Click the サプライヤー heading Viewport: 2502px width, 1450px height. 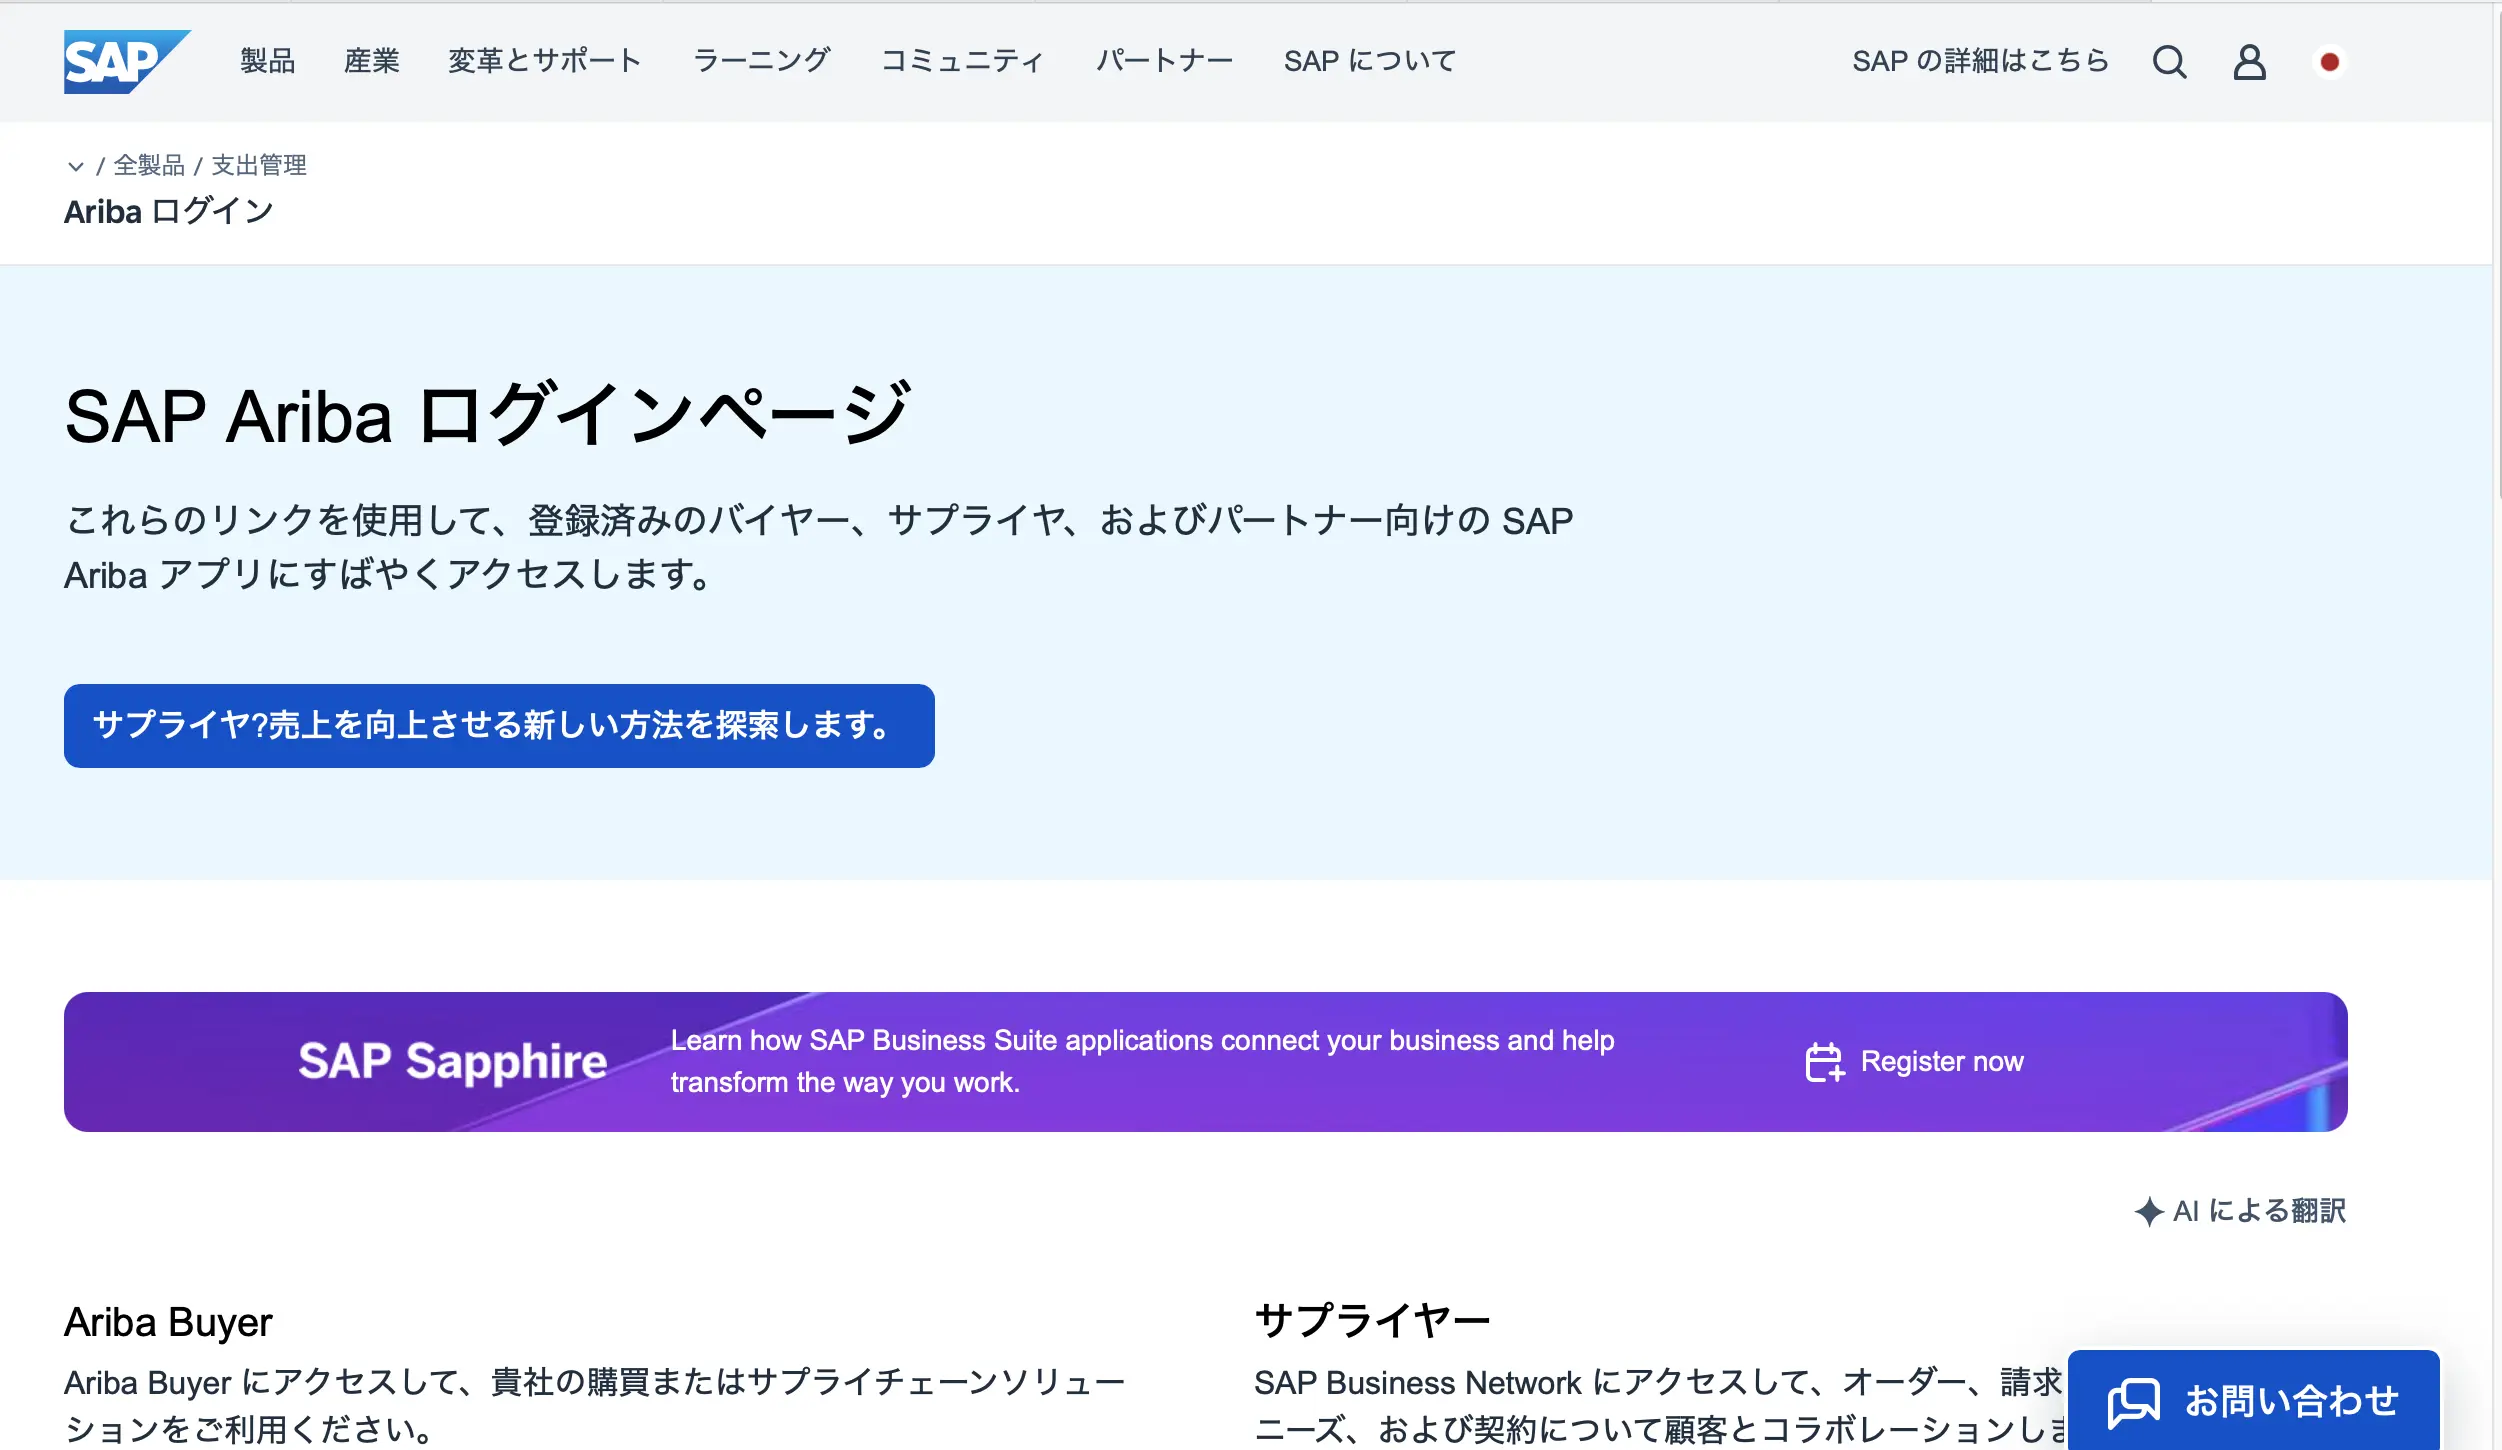pos(1372,1321)
